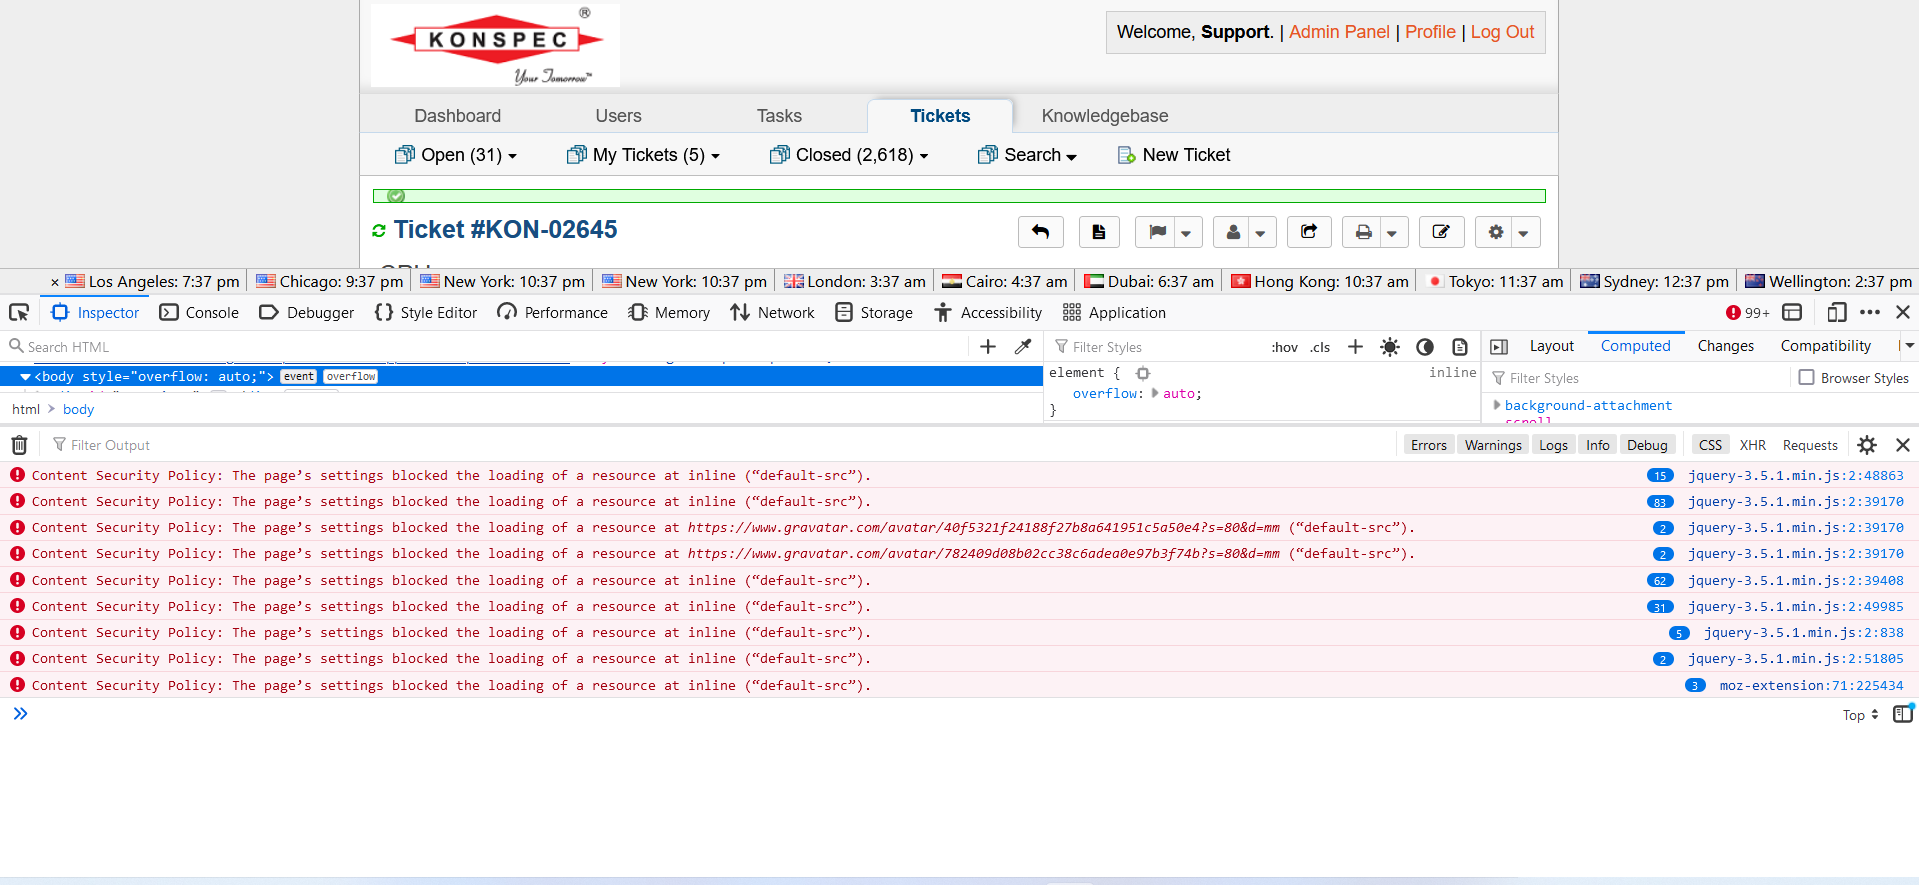Click the Search HTML input field

tap(490, 347)
